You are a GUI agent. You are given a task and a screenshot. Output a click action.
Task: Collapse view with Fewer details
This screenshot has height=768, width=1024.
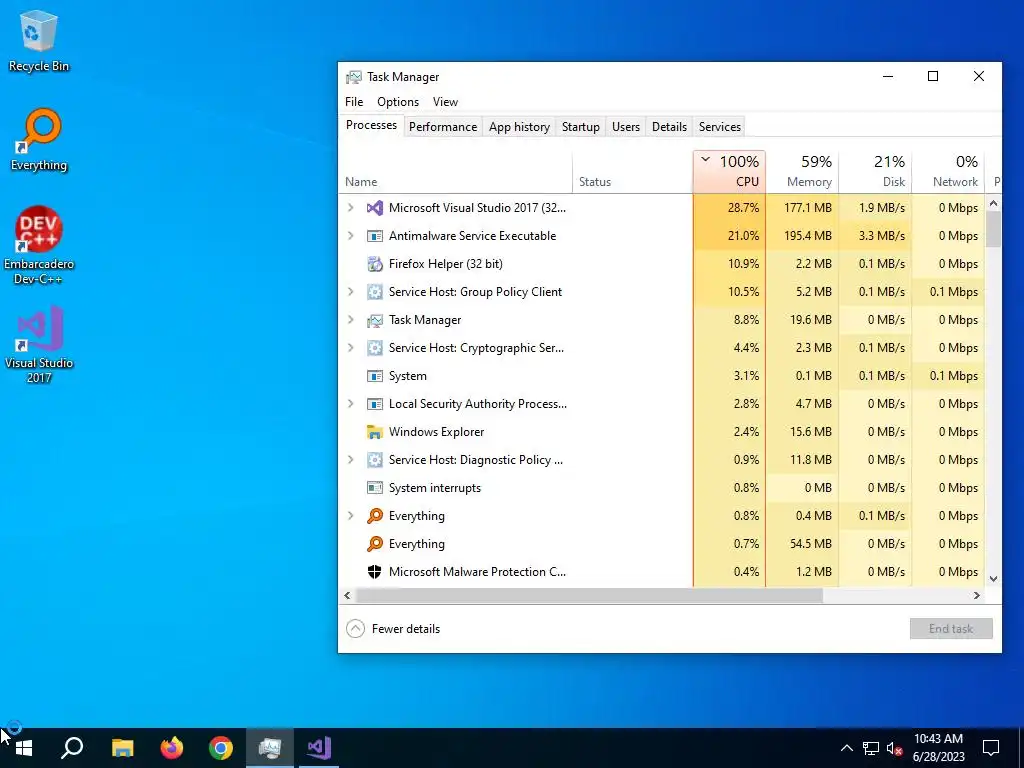pos(393,629)
